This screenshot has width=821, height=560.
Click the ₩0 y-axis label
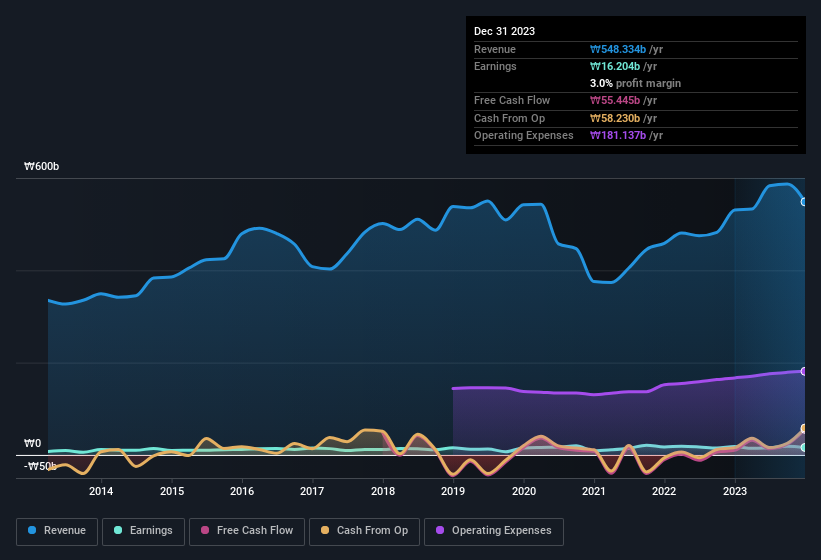[32, 443]
